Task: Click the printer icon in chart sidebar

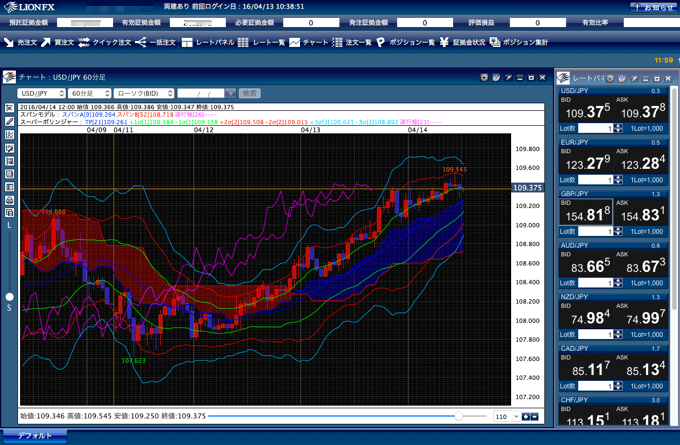Action: [9, 200]
